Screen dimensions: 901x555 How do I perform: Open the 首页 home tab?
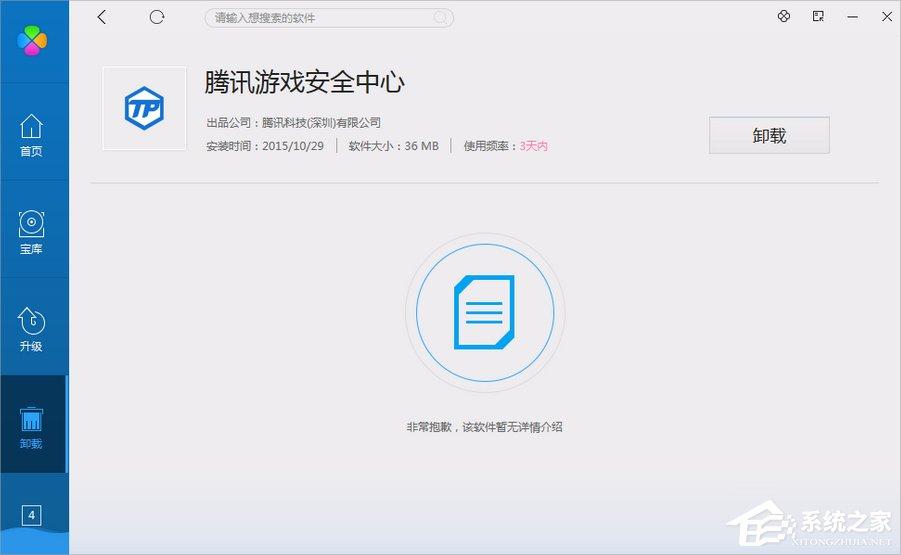(32, 135)
